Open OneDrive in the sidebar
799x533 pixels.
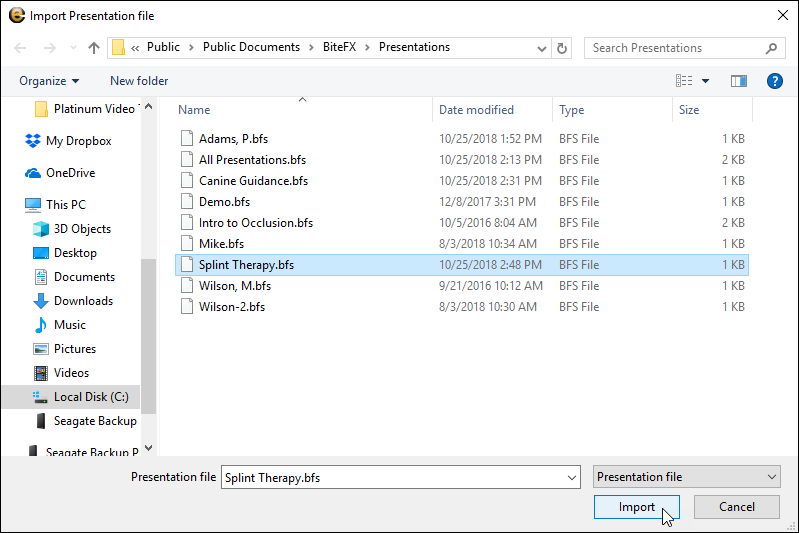[x=70, y=173]
